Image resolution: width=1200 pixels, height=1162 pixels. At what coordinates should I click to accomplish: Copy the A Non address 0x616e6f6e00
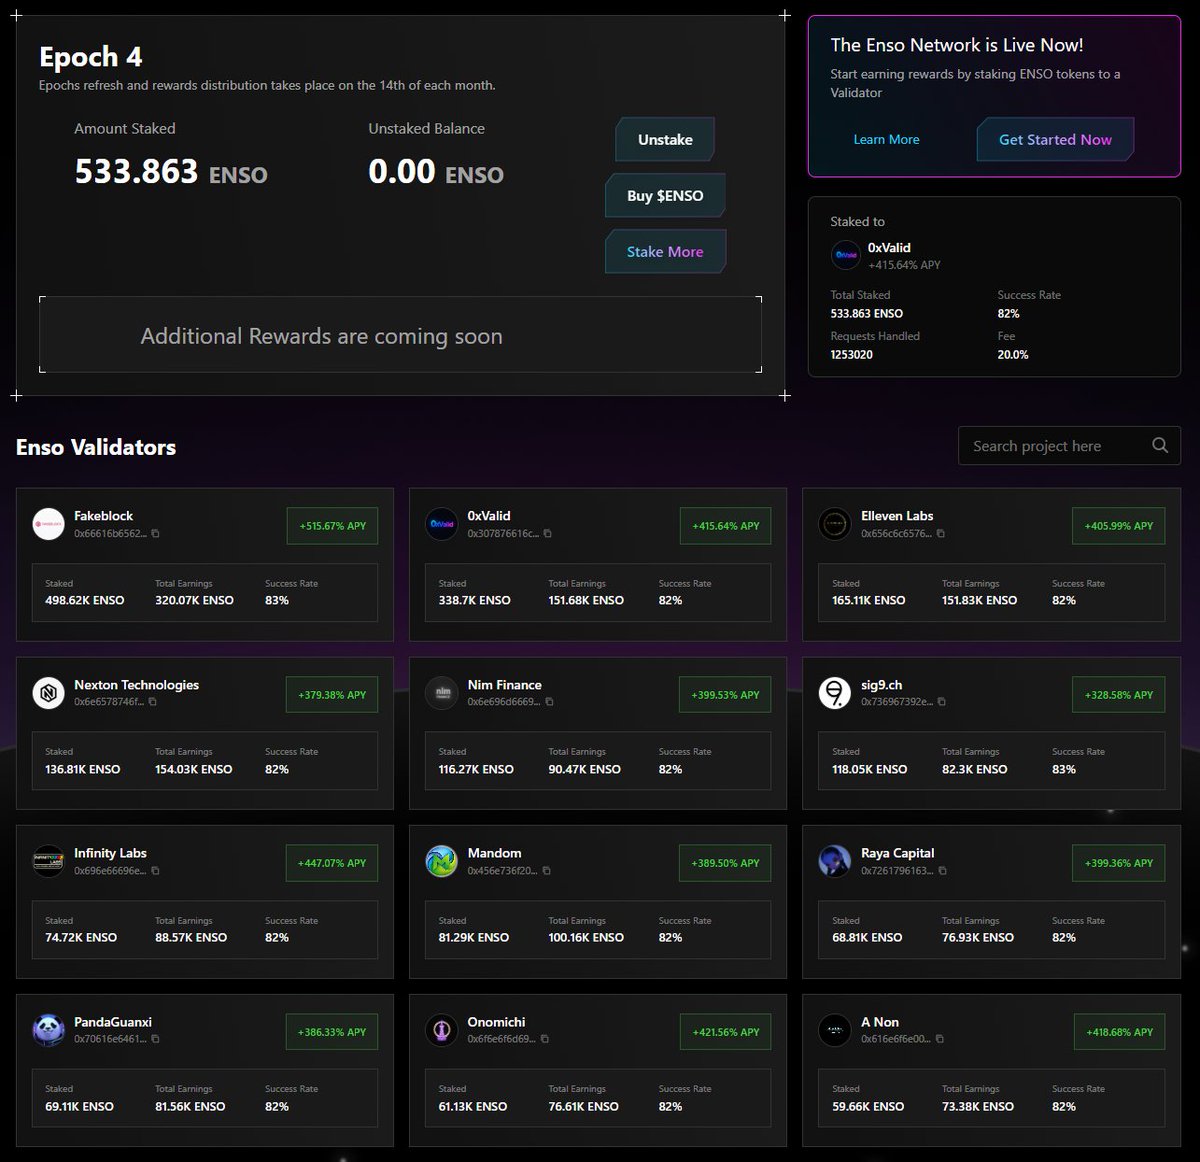tap(939, 1039)
